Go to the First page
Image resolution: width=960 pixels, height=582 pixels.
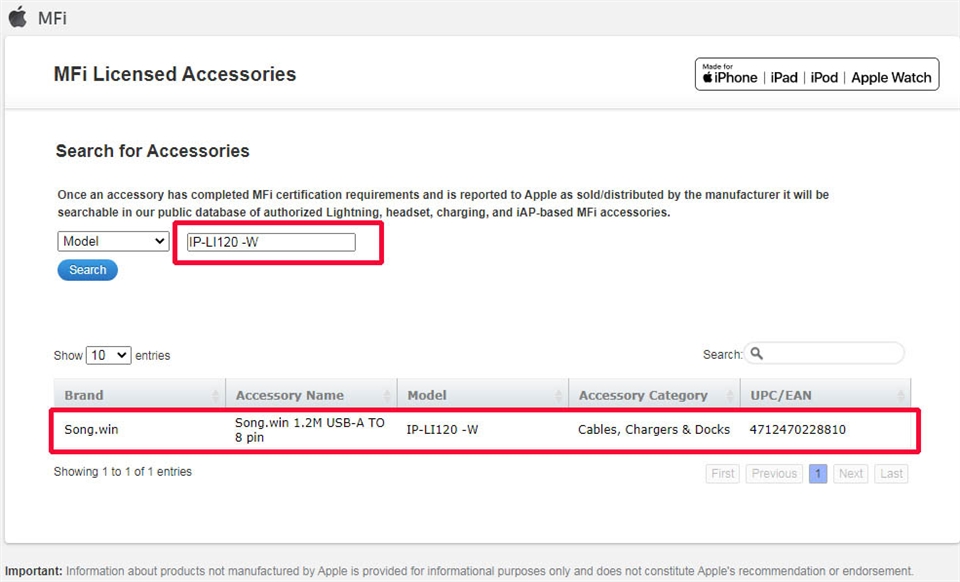tap(723, 474)
